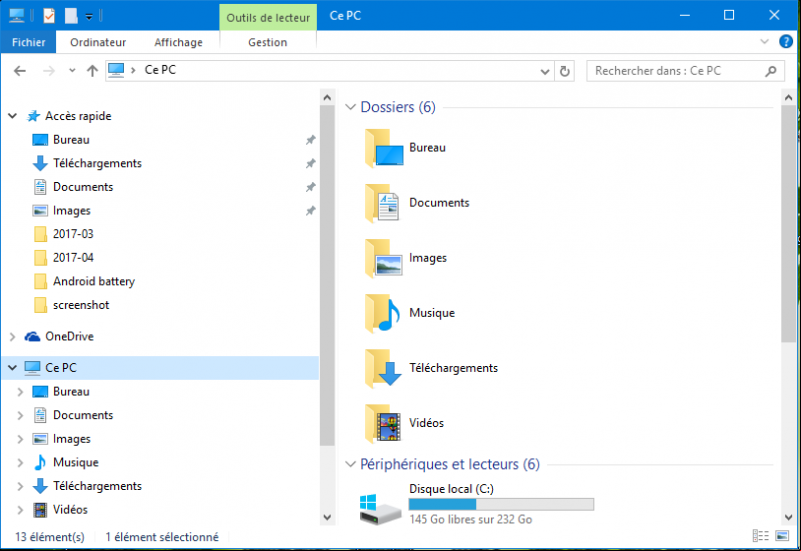Click the navigation pane scrollbar down arrow
This screenshot has width=801, height=551.
point(327,517)
